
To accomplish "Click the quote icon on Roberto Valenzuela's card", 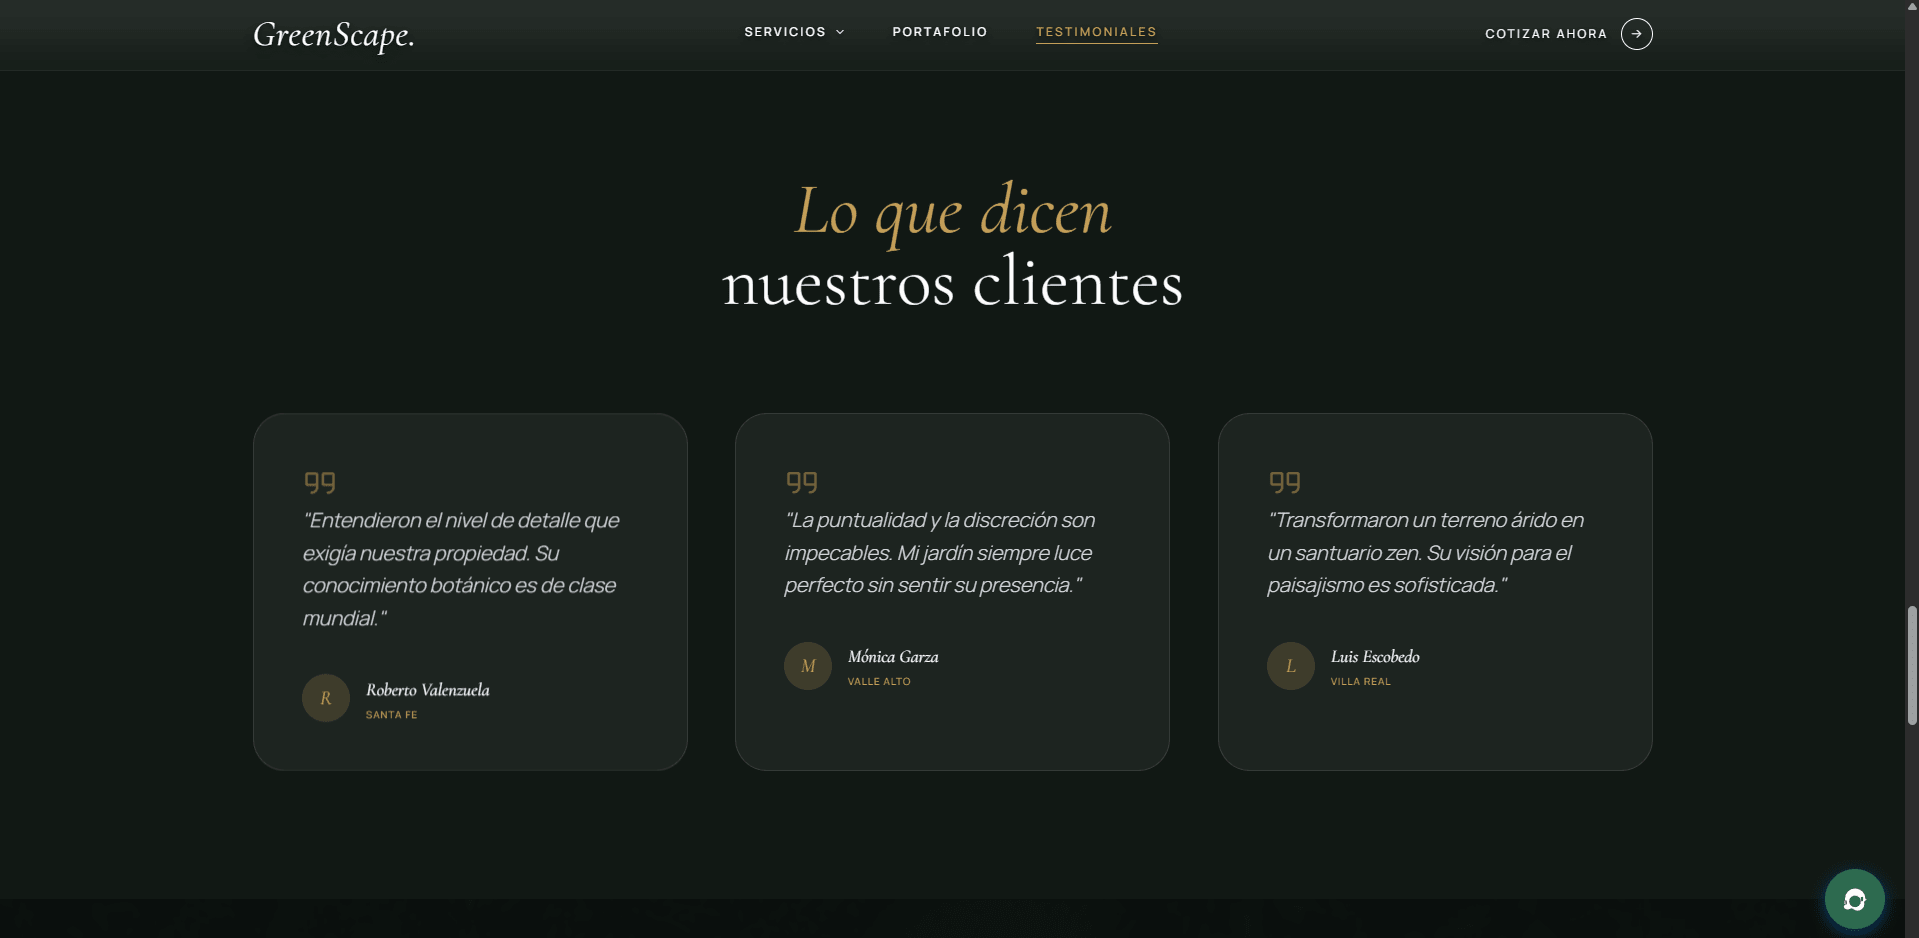I will 319,483.
